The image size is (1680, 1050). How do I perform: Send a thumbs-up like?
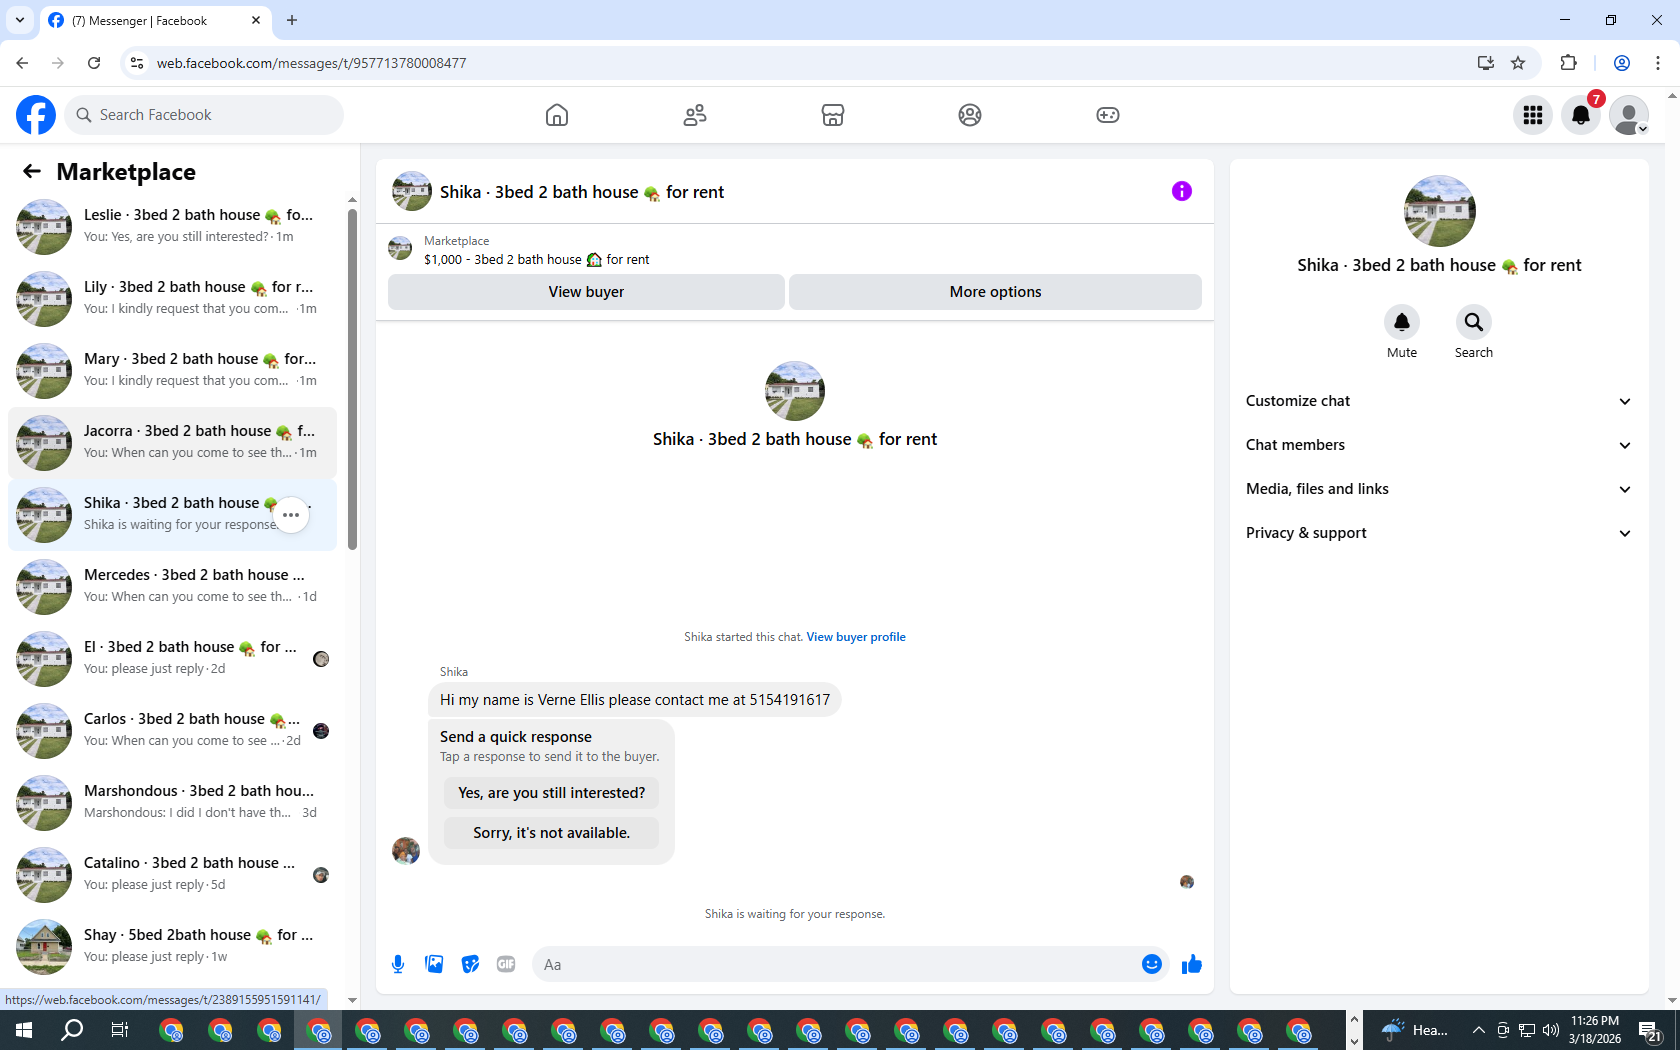tap(1192, 964)
